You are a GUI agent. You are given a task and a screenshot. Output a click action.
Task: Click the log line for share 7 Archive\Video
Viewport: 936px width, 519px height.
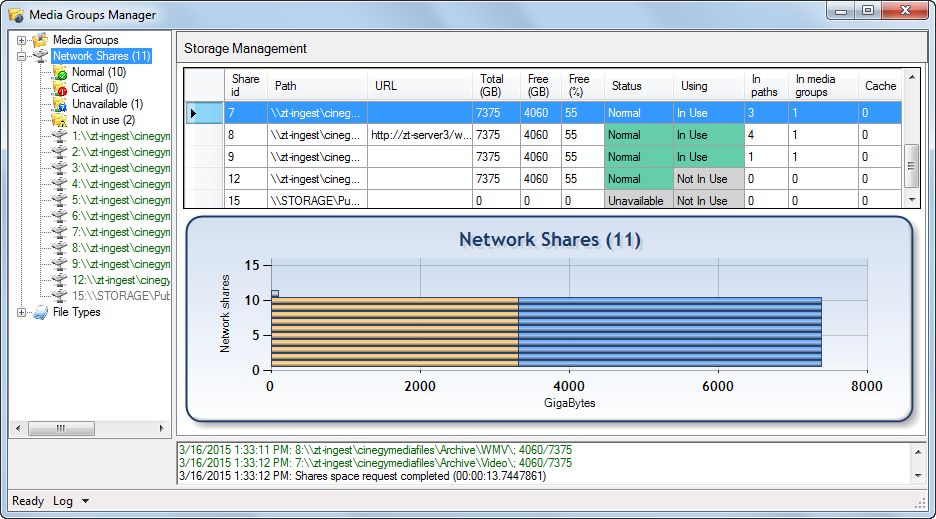375,463
